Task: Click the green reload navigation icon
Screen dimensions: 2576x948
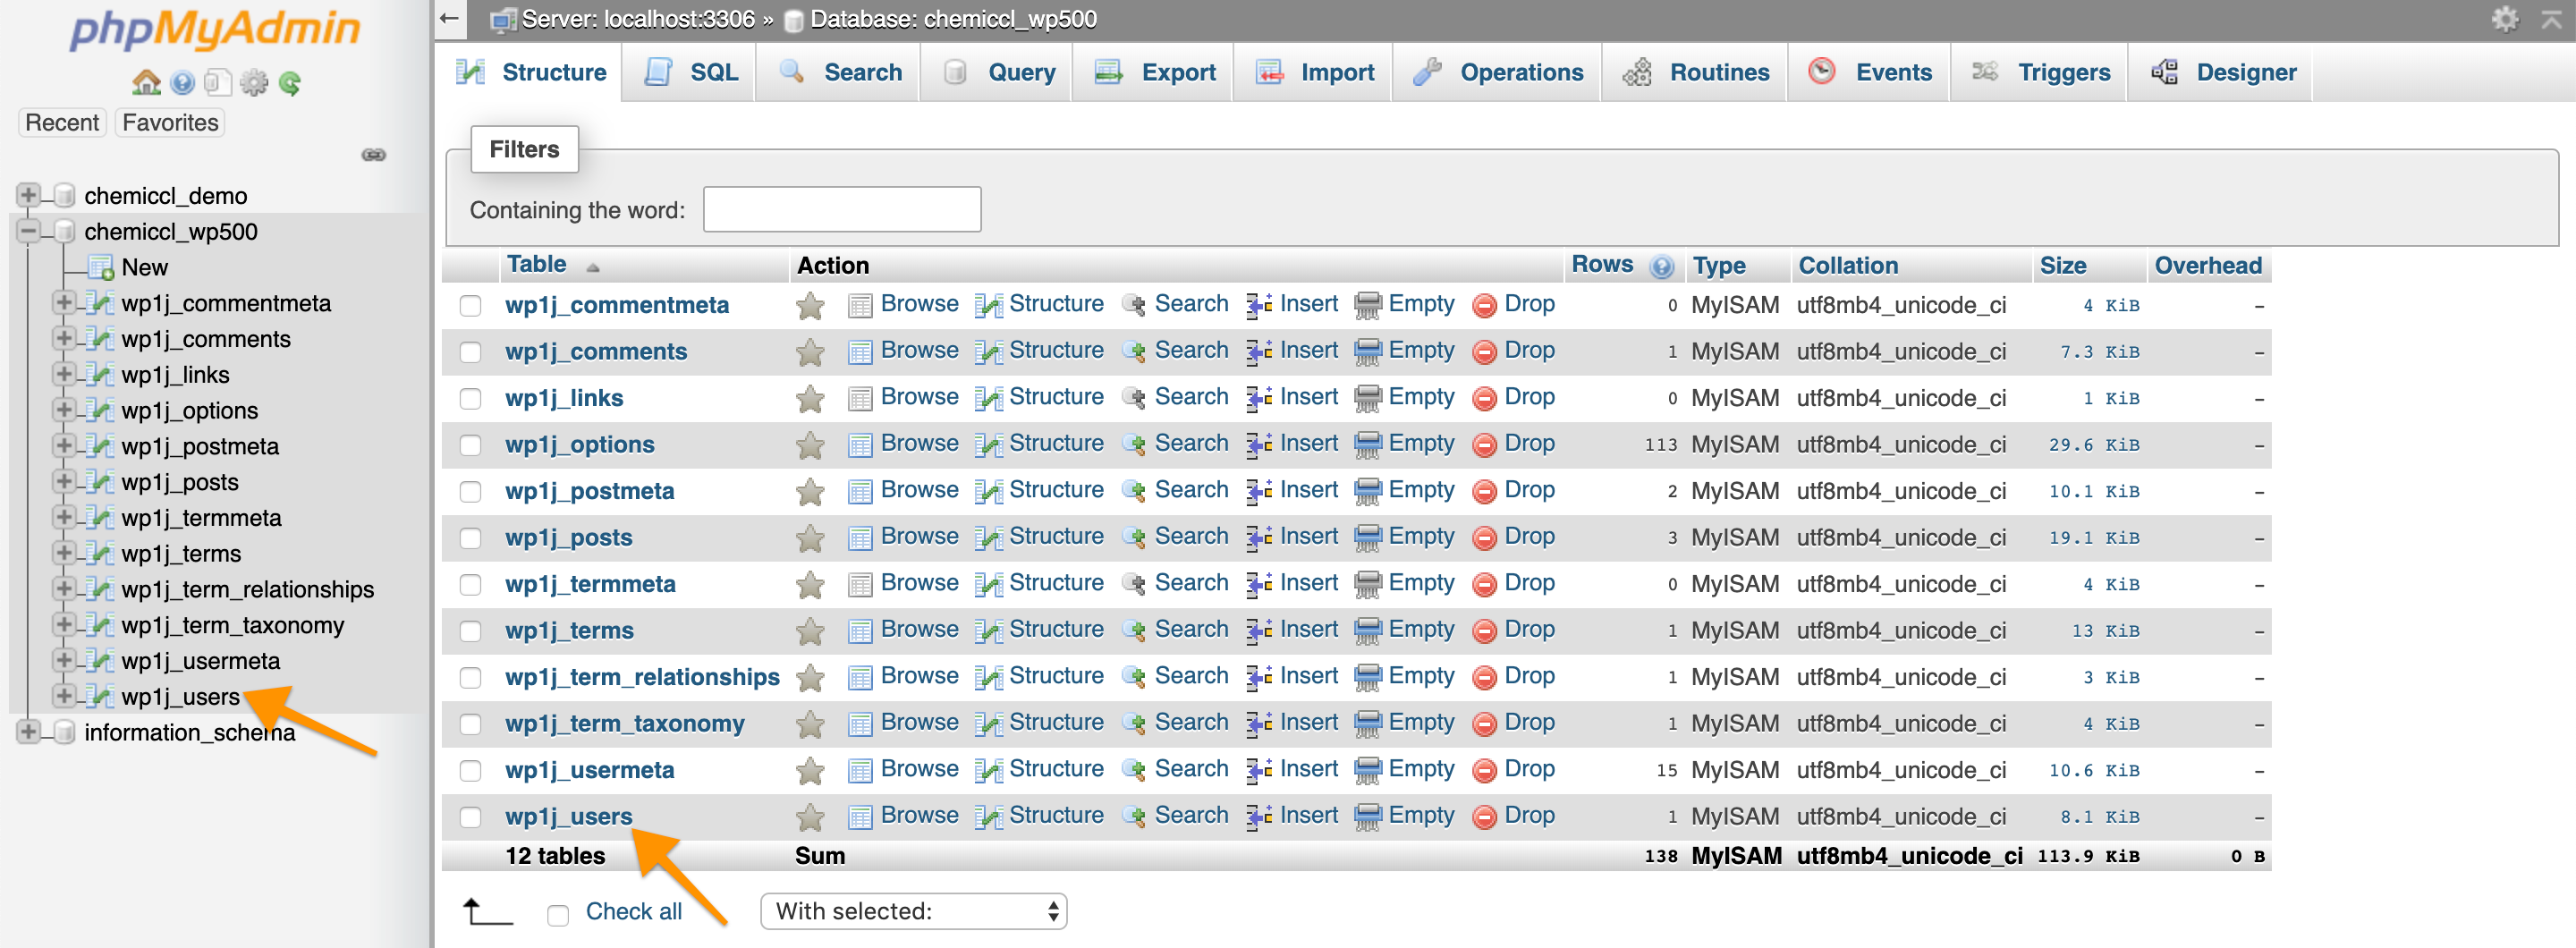Action: [290, 83]
